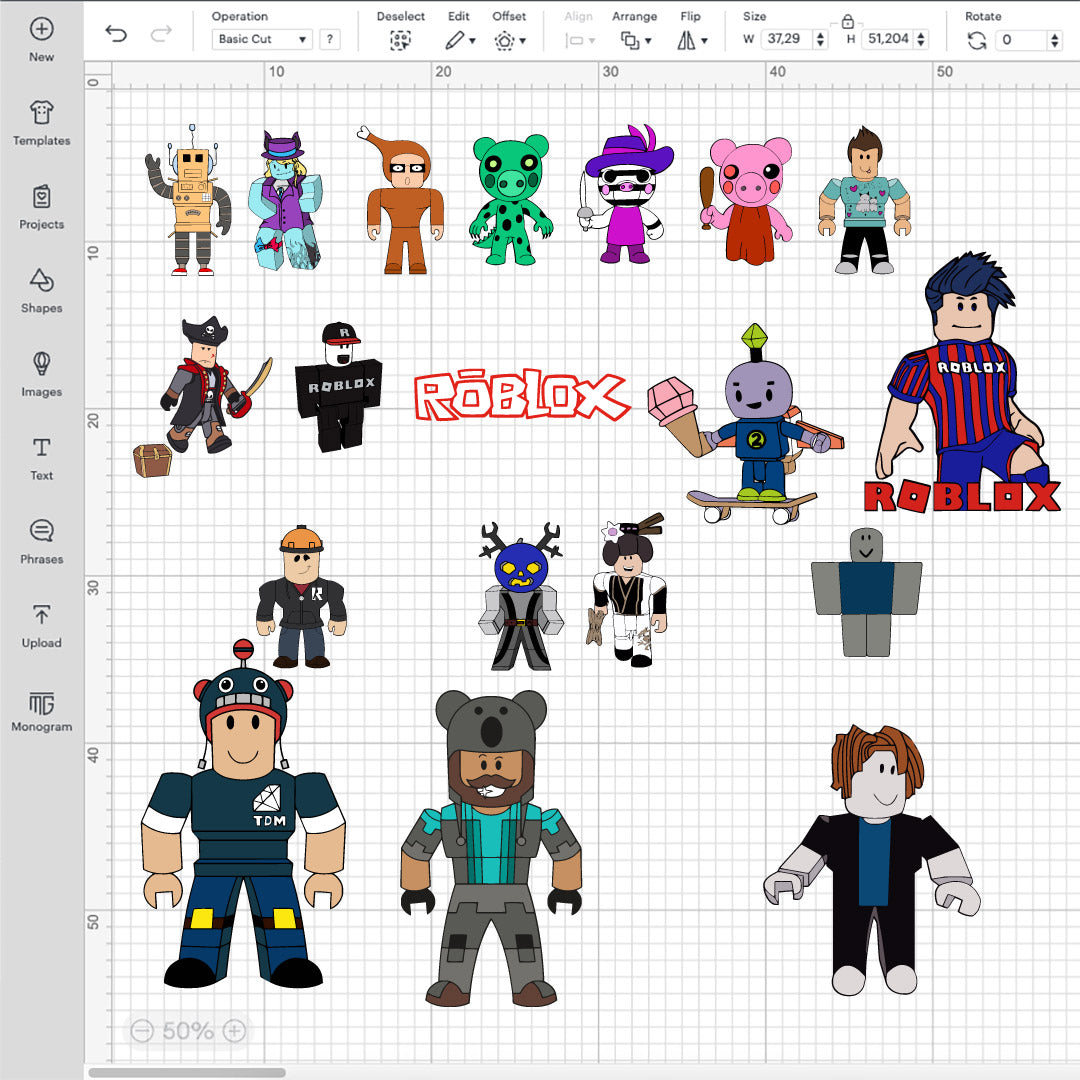
Task: Open the Monogram tool
Action: 41,712
